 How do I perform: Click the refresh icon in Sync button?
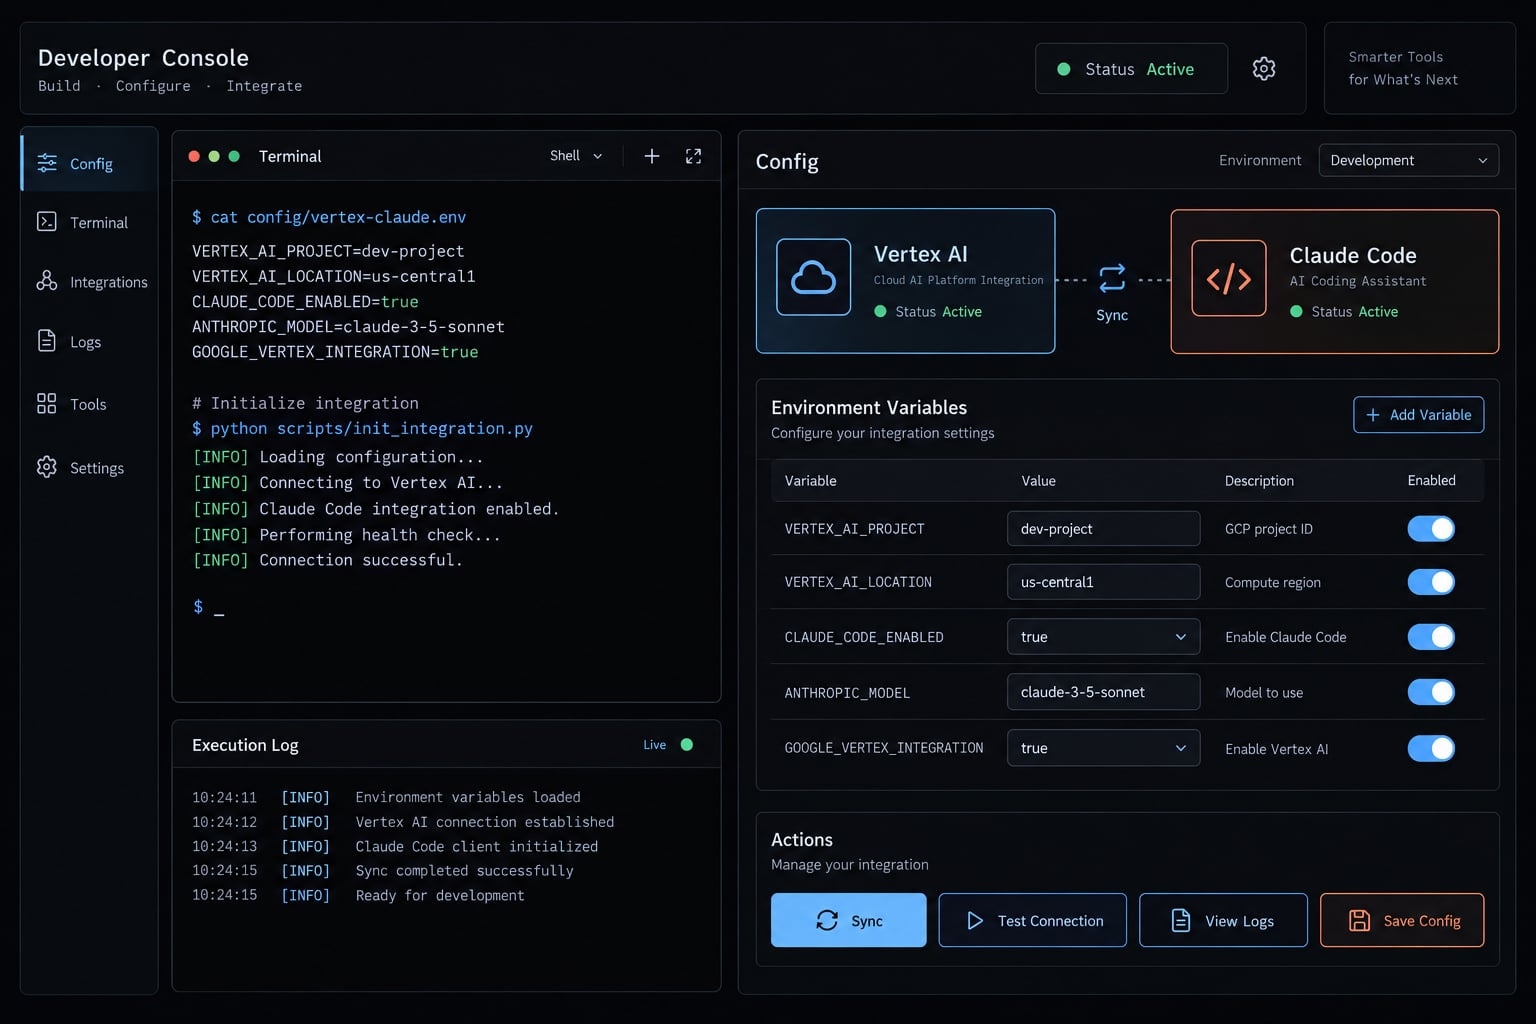[x=827, y=920]
